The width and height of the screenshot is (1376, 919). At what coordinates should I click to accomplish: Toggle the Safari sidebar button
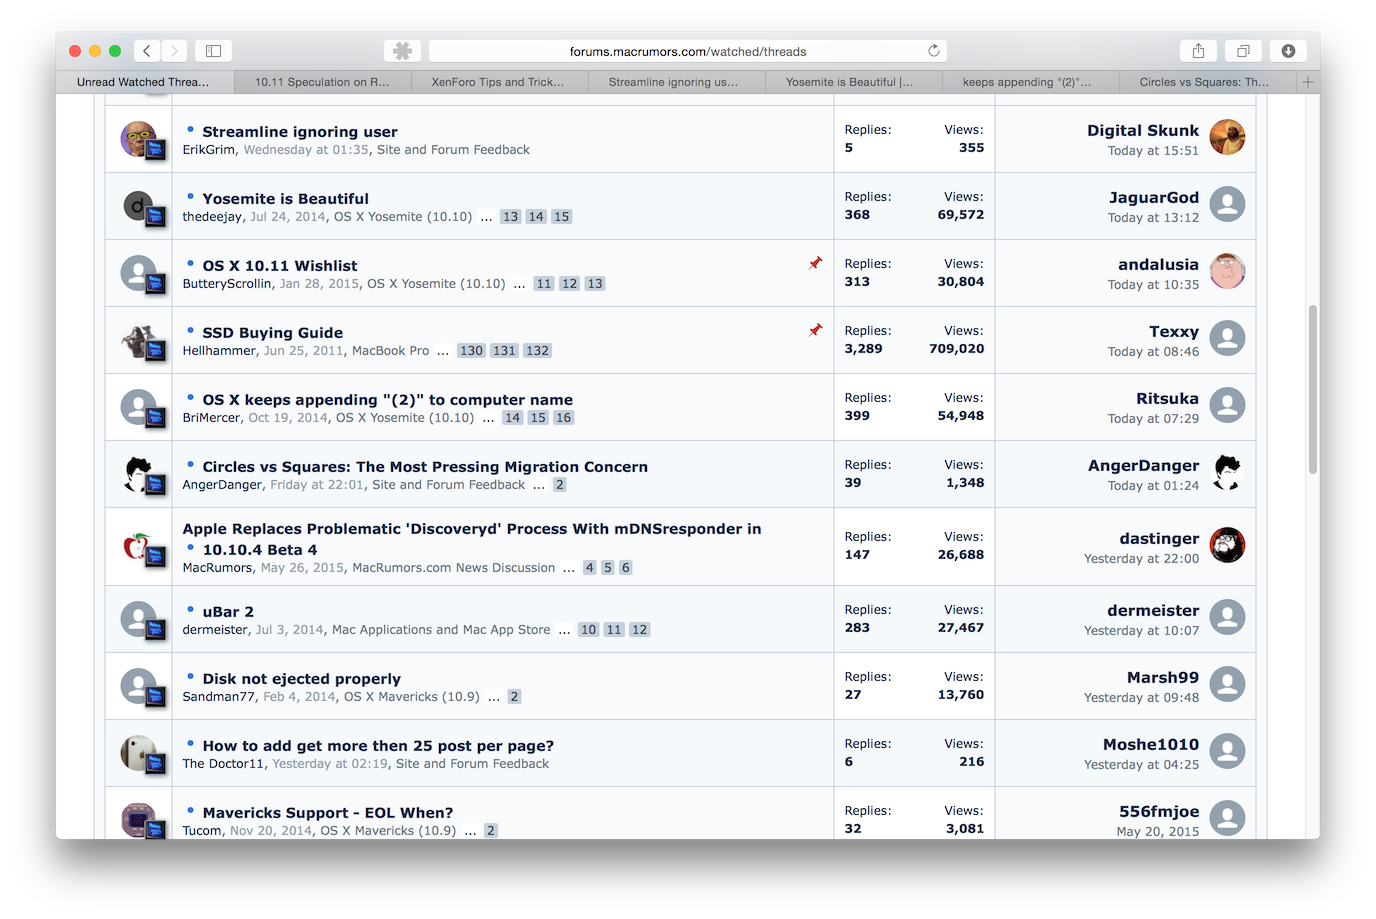[x=213, y=51]
